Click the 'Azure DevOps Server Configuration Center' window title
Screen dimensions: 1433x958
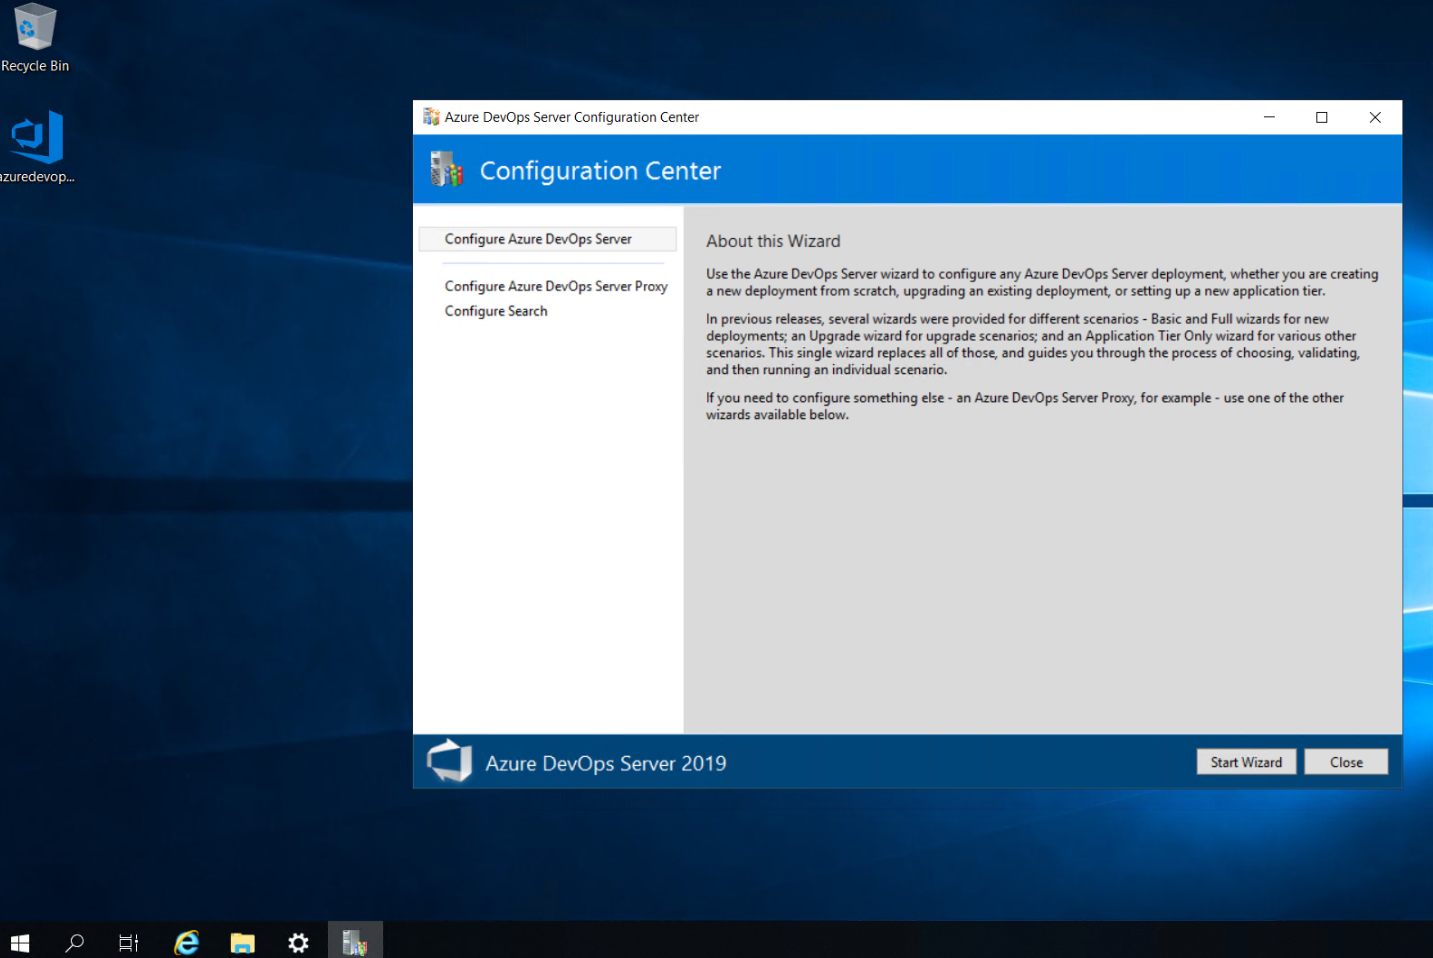[x=572, y=117]
